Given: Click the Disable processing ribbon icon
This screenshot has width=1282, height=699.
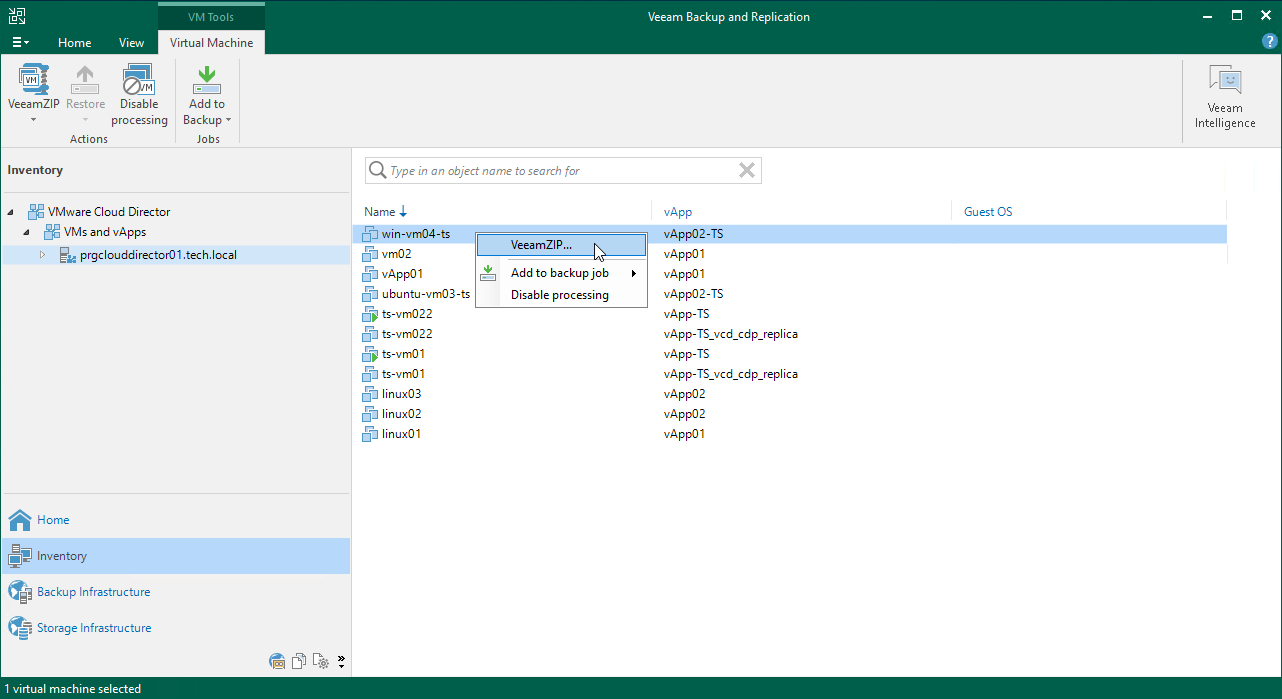Looking at the screenshot, I should (x=139, y=90).
